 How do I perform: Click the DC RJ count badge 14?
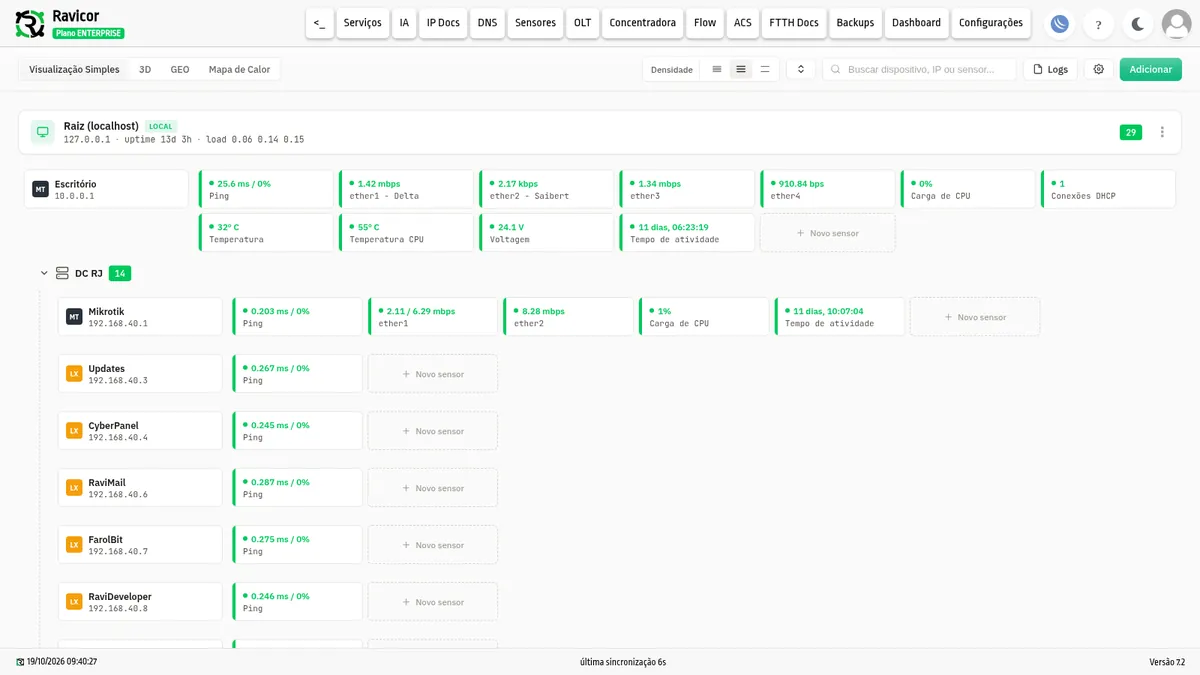[x=120, y=273]
